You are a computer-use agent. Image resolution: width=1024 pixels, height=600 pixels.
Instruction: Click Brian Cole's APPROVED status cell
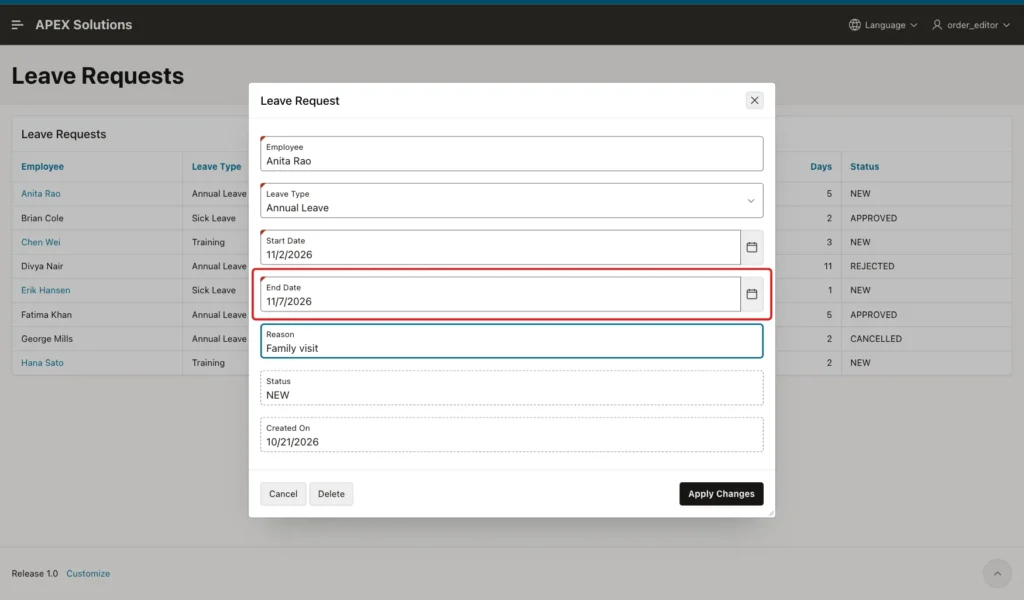pos(926,218)
